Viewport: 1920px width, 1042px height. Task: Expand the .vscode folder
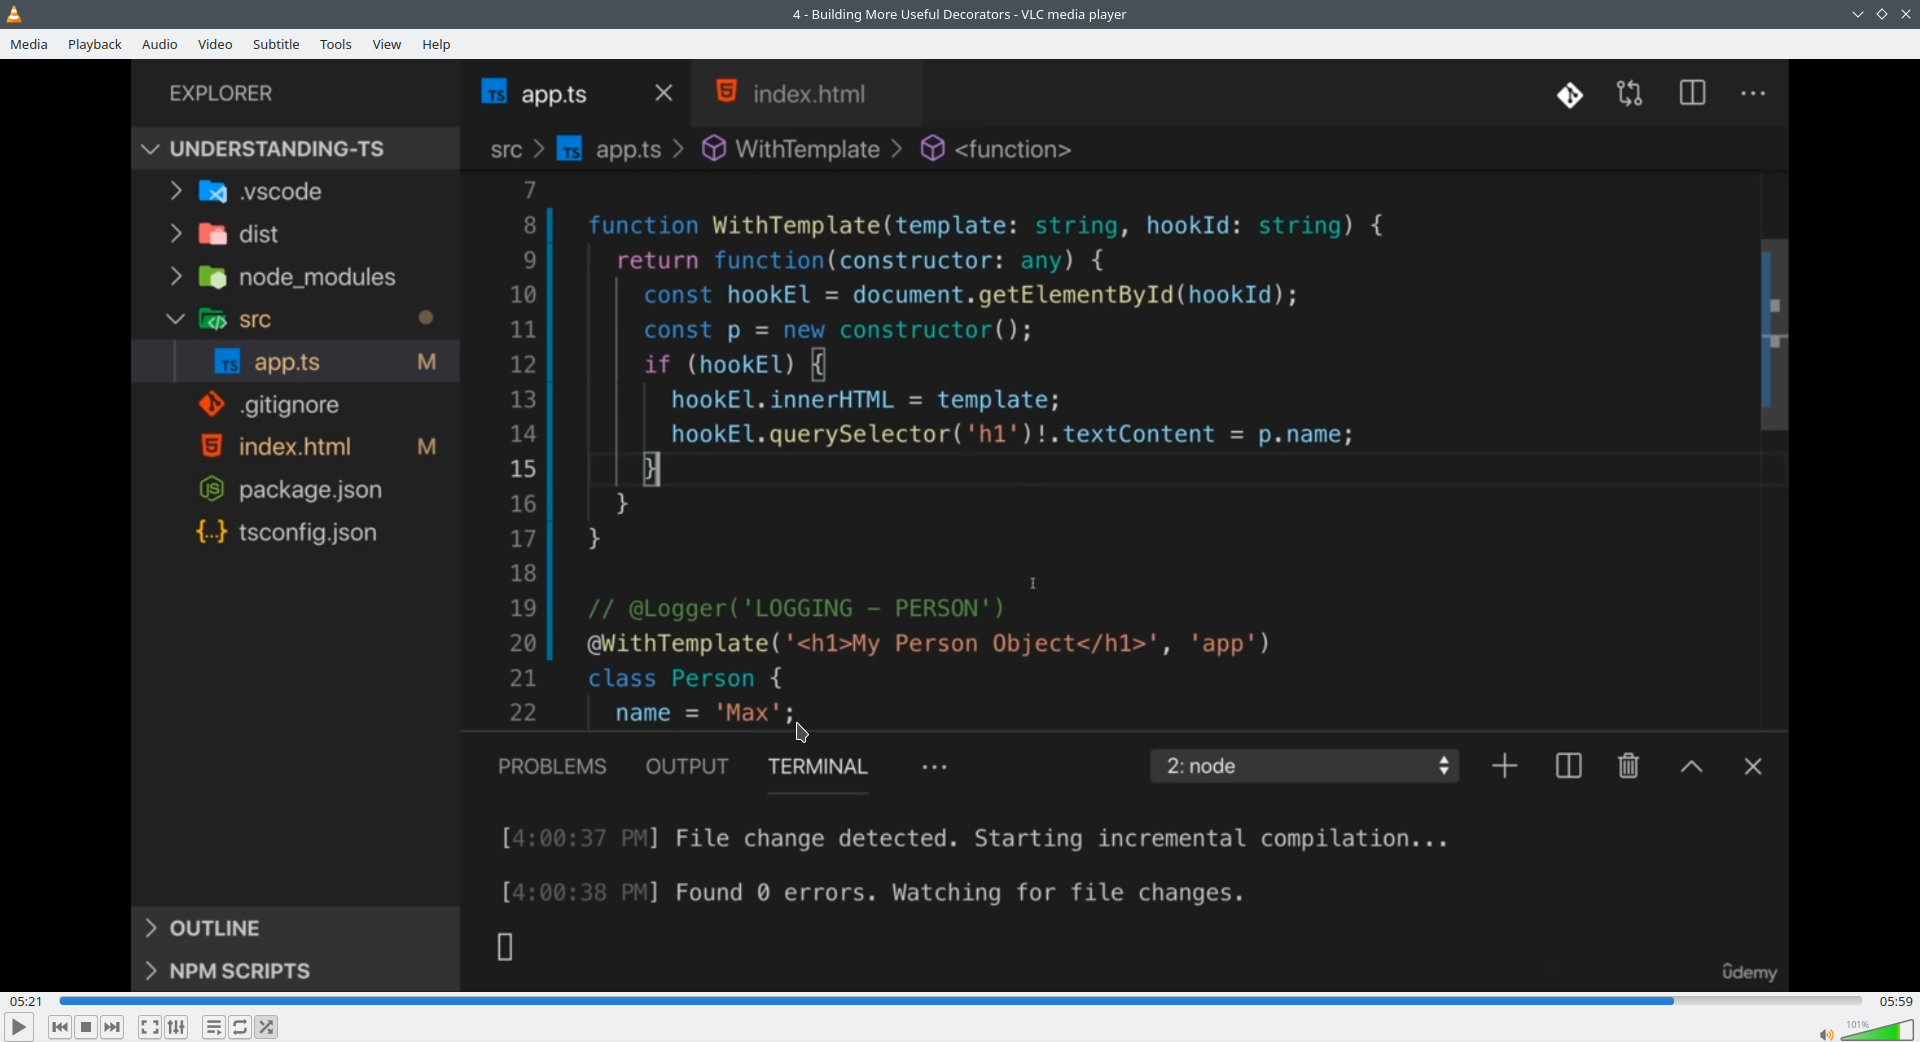tap(296, 191)
